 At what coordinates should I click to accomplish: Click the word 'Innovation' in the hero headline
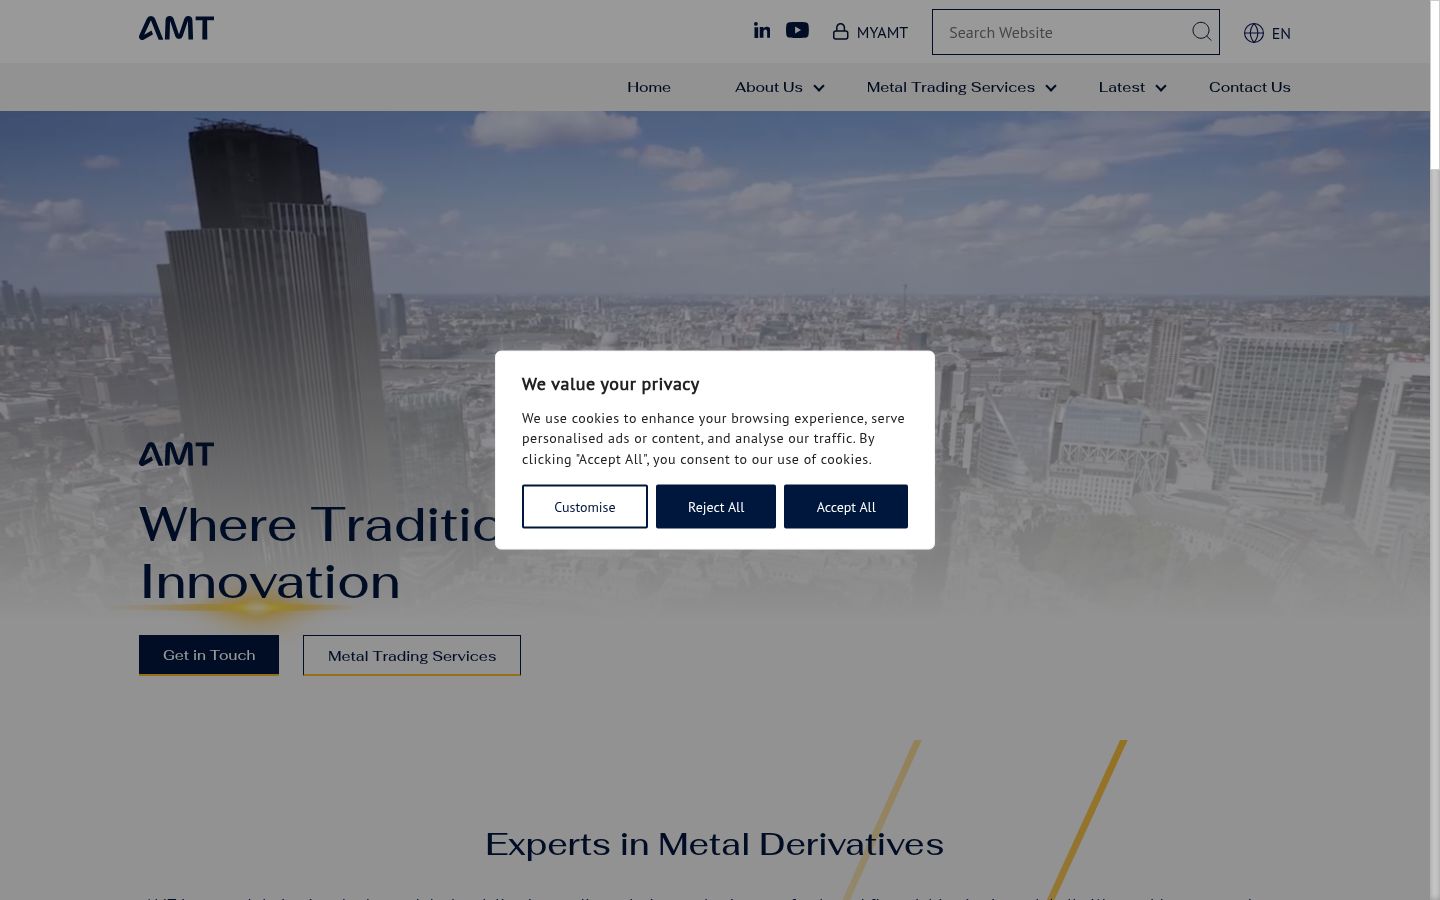(270, 582)
